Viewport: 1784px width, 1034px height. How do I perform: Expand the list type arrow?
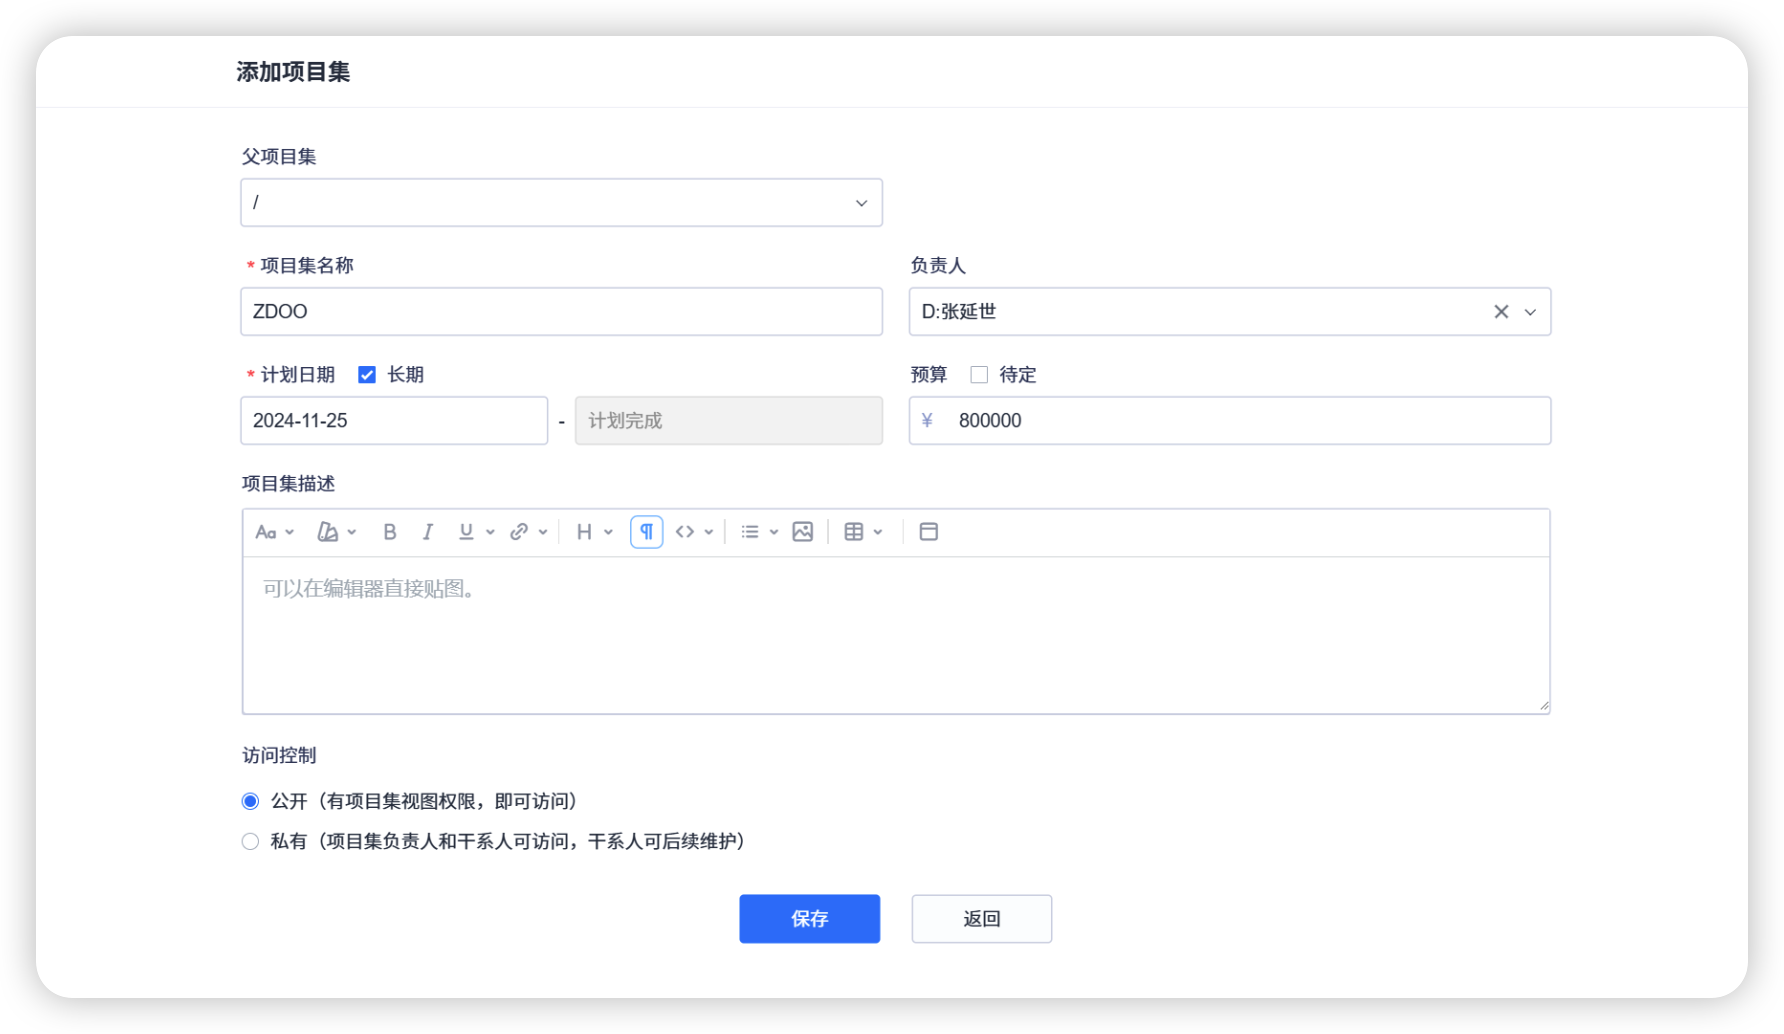pos(774,532)
